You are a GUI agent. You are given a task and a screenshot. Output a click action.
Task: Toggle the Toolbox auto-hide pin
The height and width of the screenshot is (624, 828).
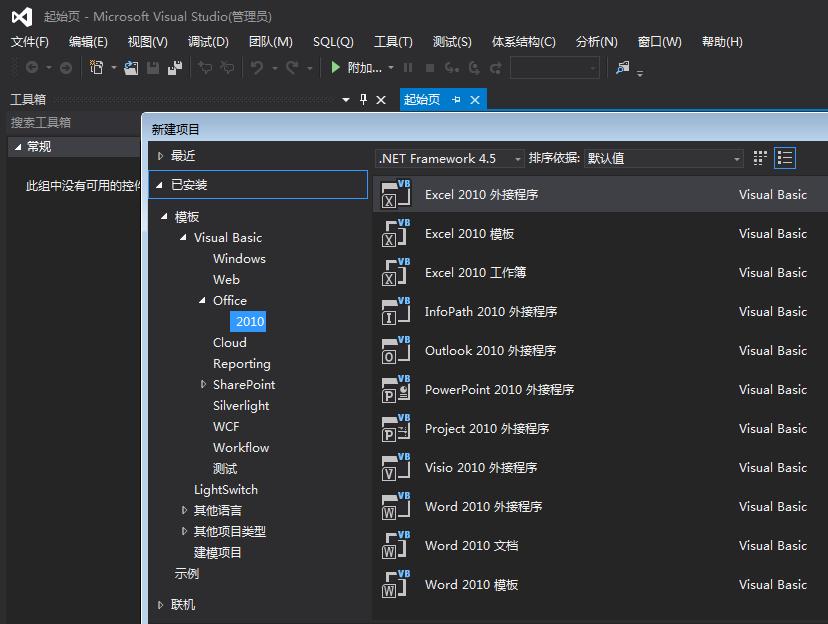point(362,99)
